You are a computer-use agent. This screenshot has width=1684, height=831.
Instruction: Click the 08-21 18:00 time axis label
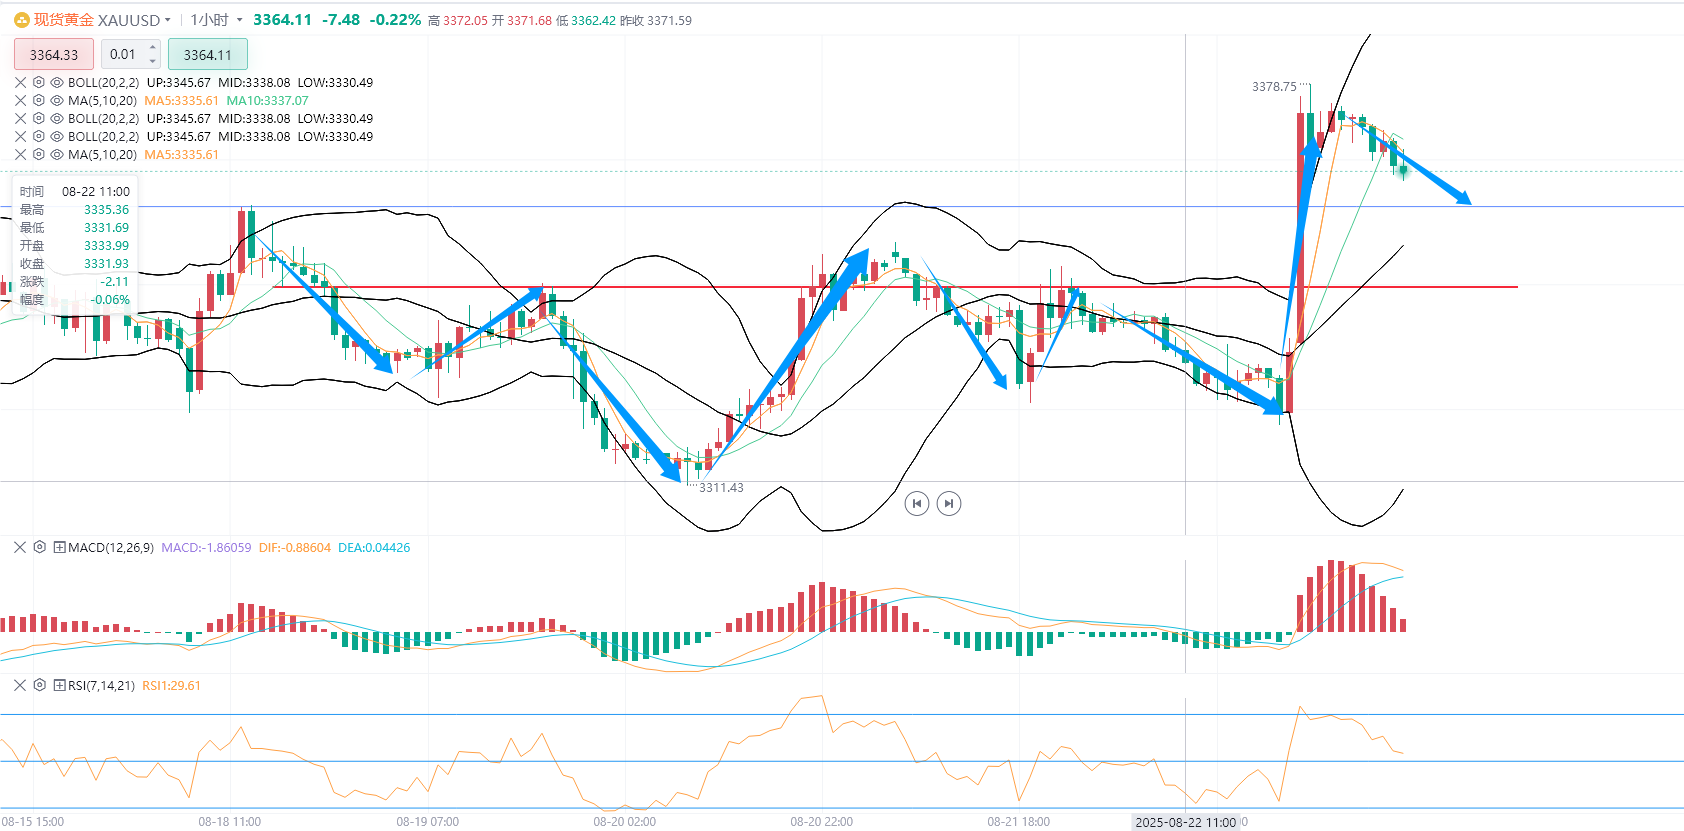pyautogui.click(x=1019, y=822)
